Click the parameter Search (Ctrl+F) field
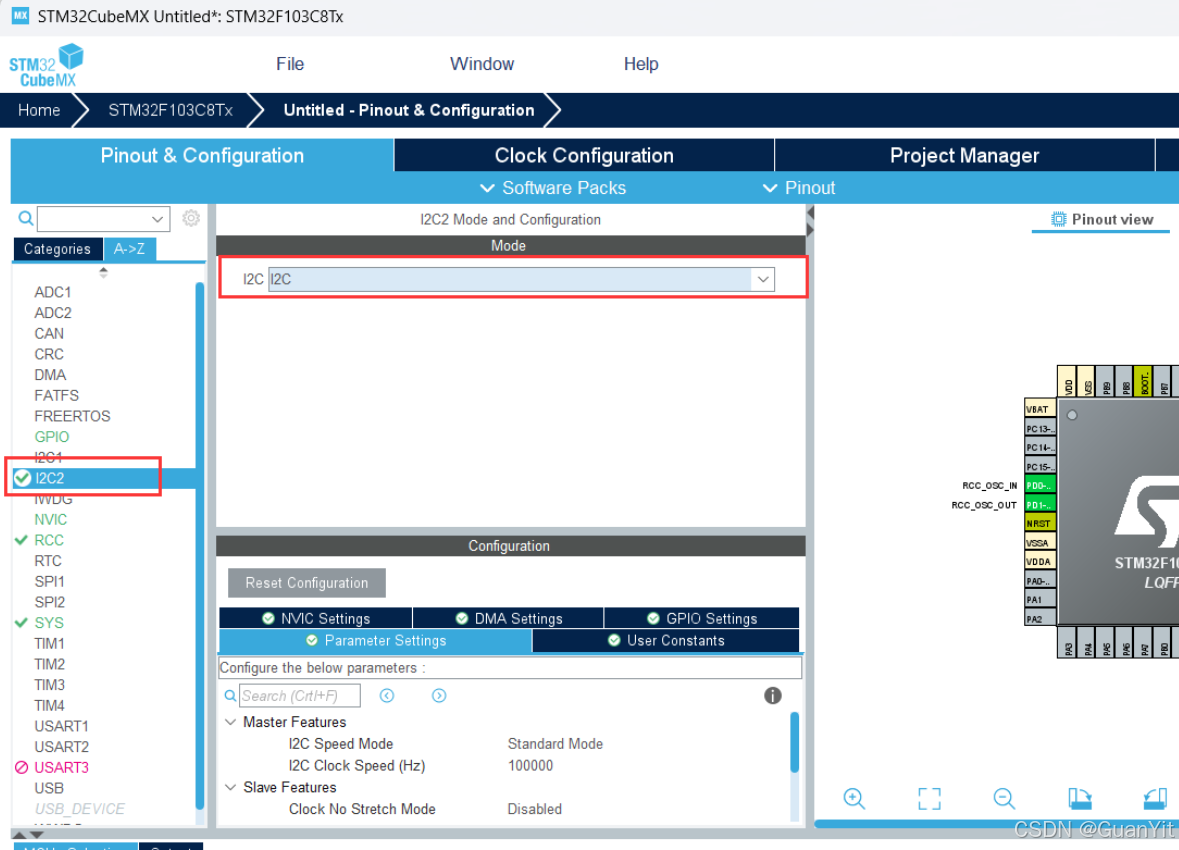The image size is (1179, 850). pyautogui.click(x=299, y=696)
